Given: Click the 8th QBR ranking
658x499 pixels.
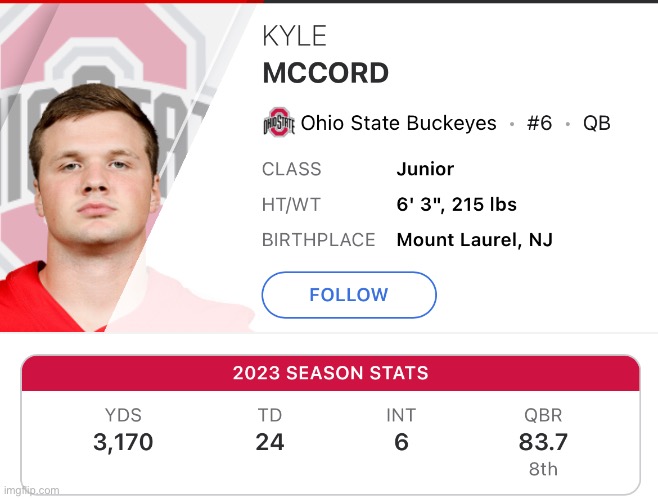Looking at the screenshot, I should click(543, 468).
